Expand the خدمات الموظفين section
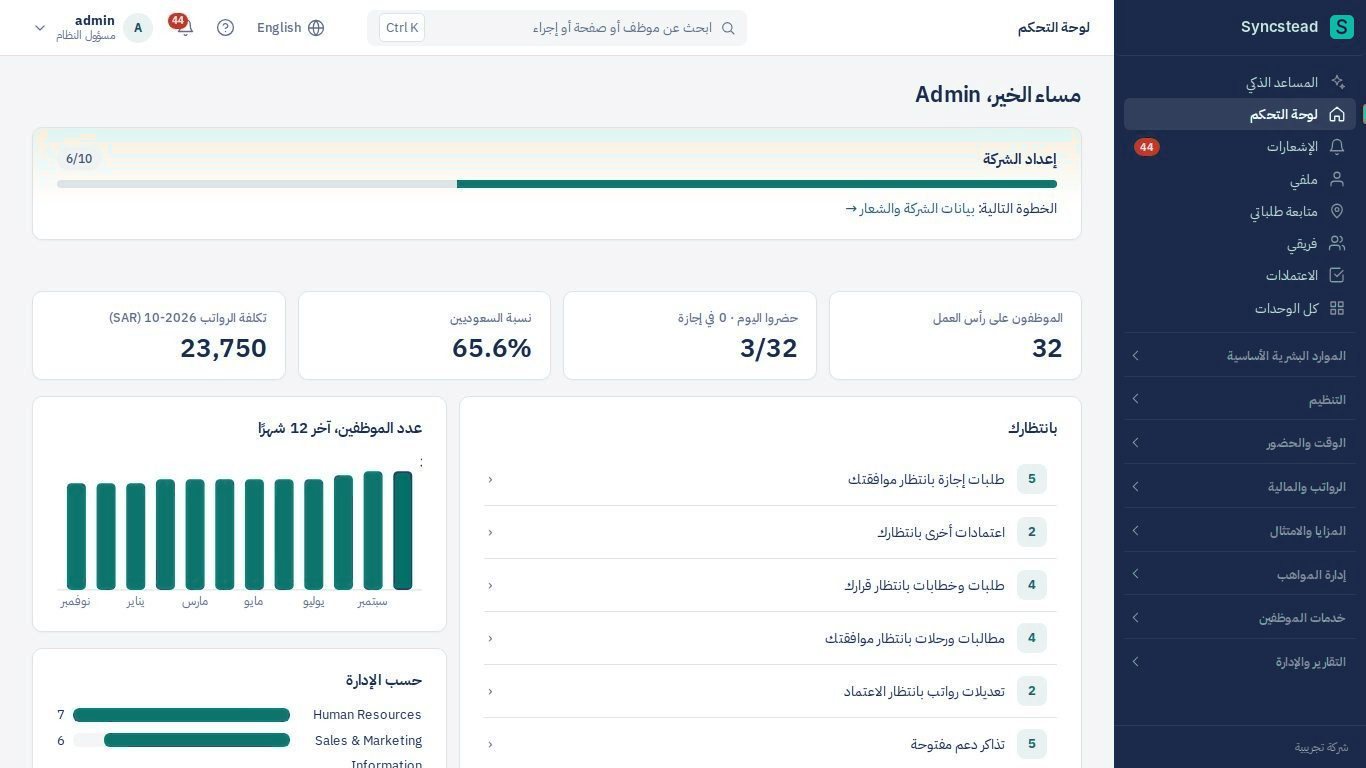Viewport: 1366px width, 768px height. 1240,618
